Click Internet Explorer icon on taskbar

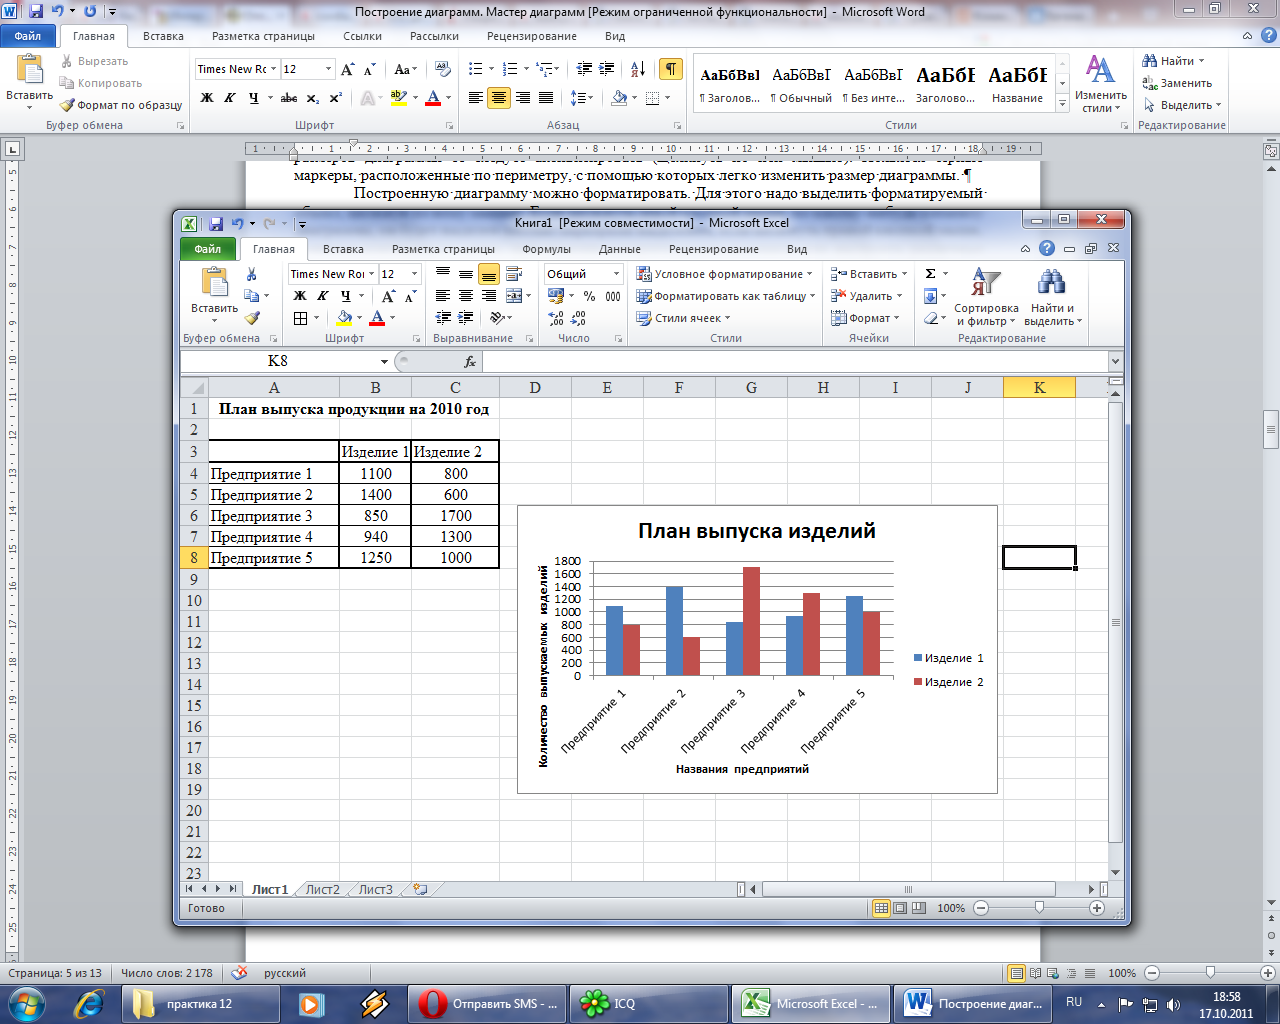[x=90, y=1003]
